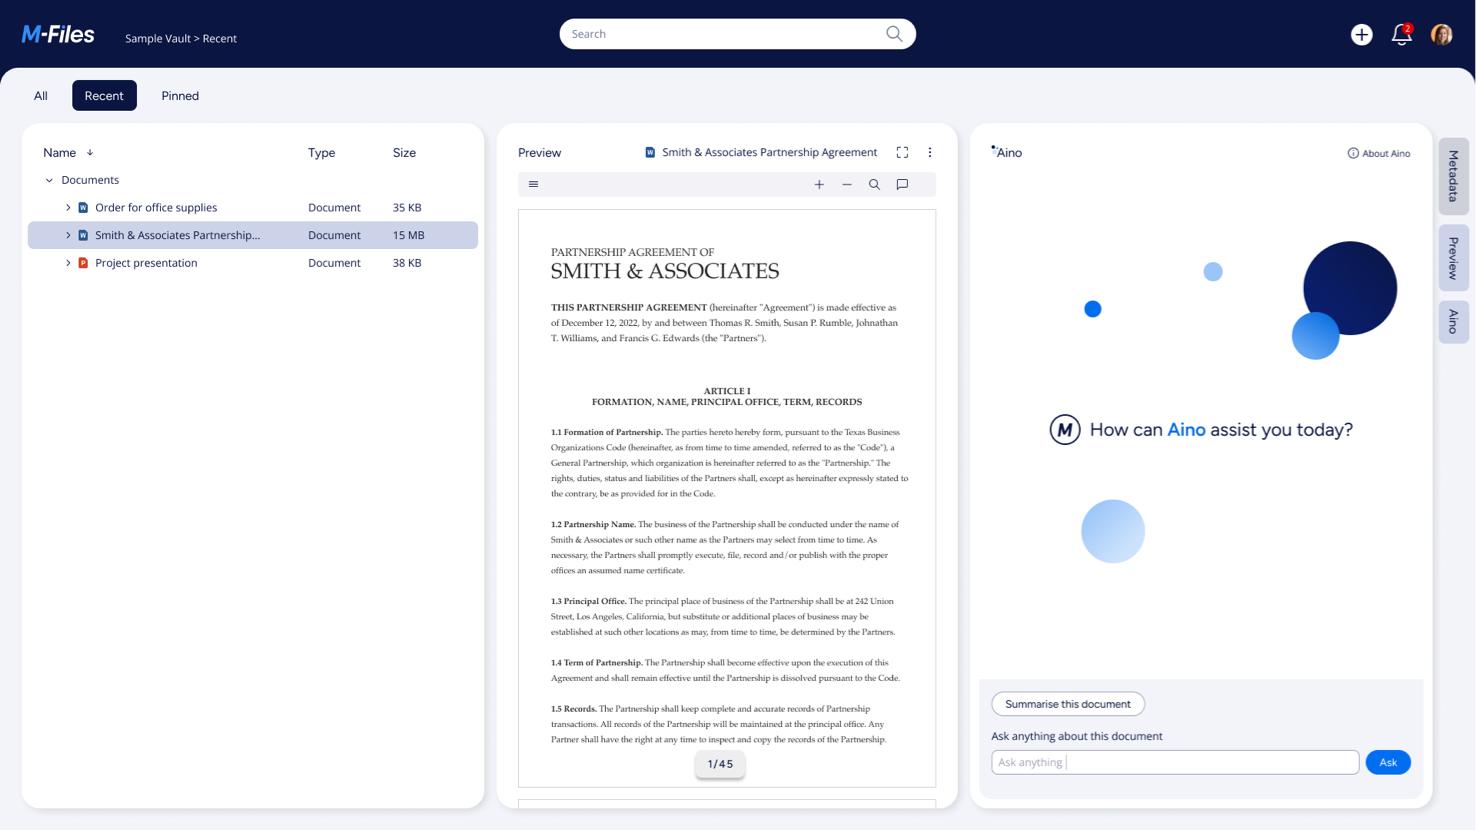1476x830 pixels.
Task: Open the notifications bell
Action: click(x=1401, y=35)
